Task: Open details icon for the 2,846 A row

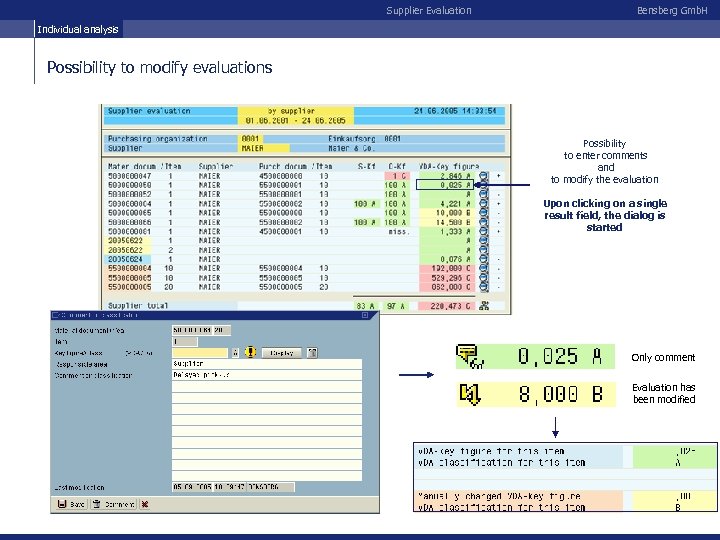Action: pyautogui.click(x=484, y=176)
